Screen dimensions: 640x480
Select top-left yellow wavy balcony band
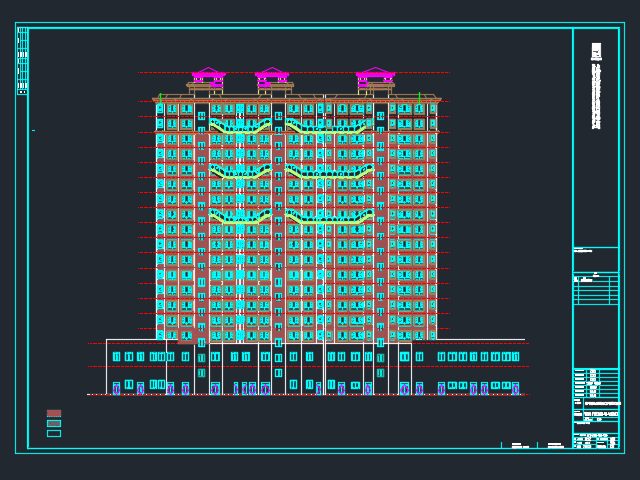click(240, 127)
